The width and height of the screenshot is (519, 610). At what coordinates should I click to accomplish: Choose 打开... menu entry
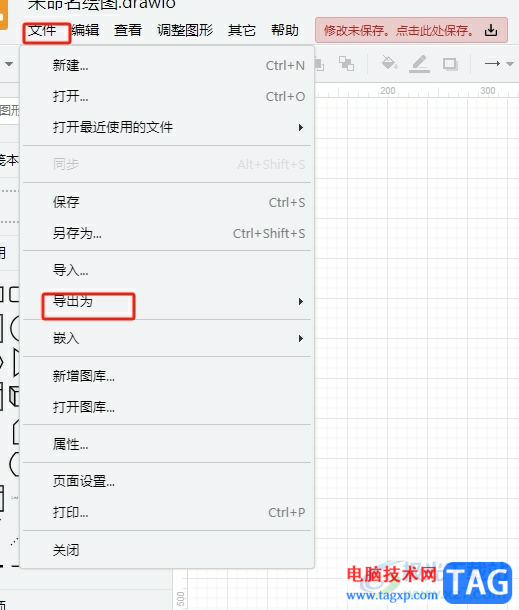[x=167, y=96]
